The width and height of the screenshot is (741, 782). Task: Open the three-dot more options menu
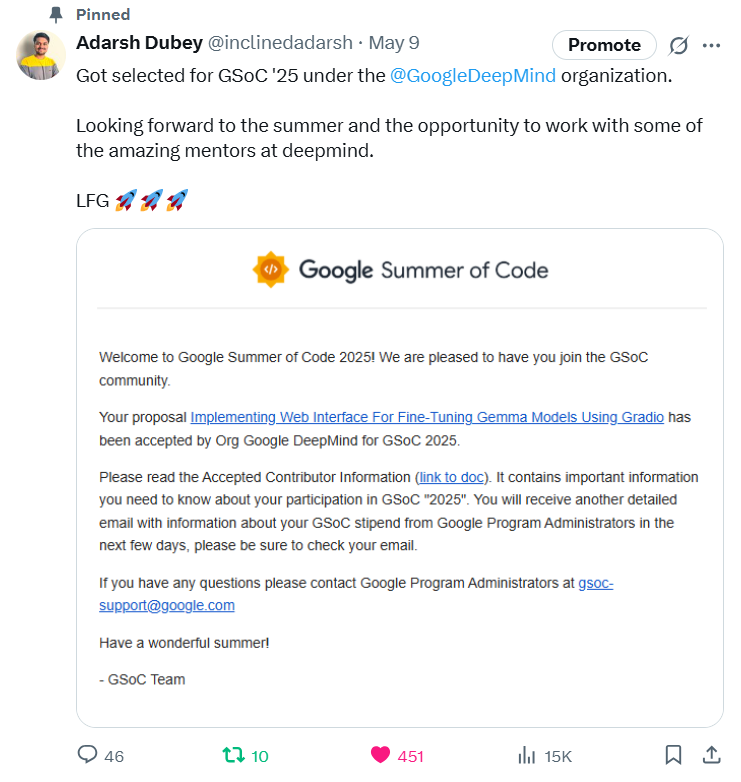(x=711, y=45)
